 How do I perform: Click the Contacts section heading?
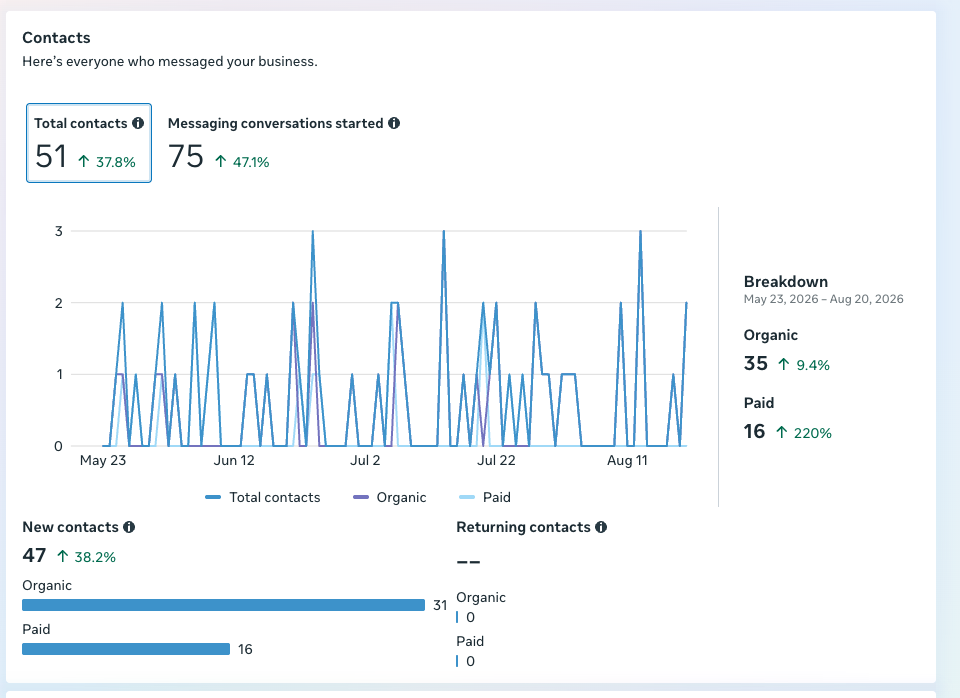[56, 38]
